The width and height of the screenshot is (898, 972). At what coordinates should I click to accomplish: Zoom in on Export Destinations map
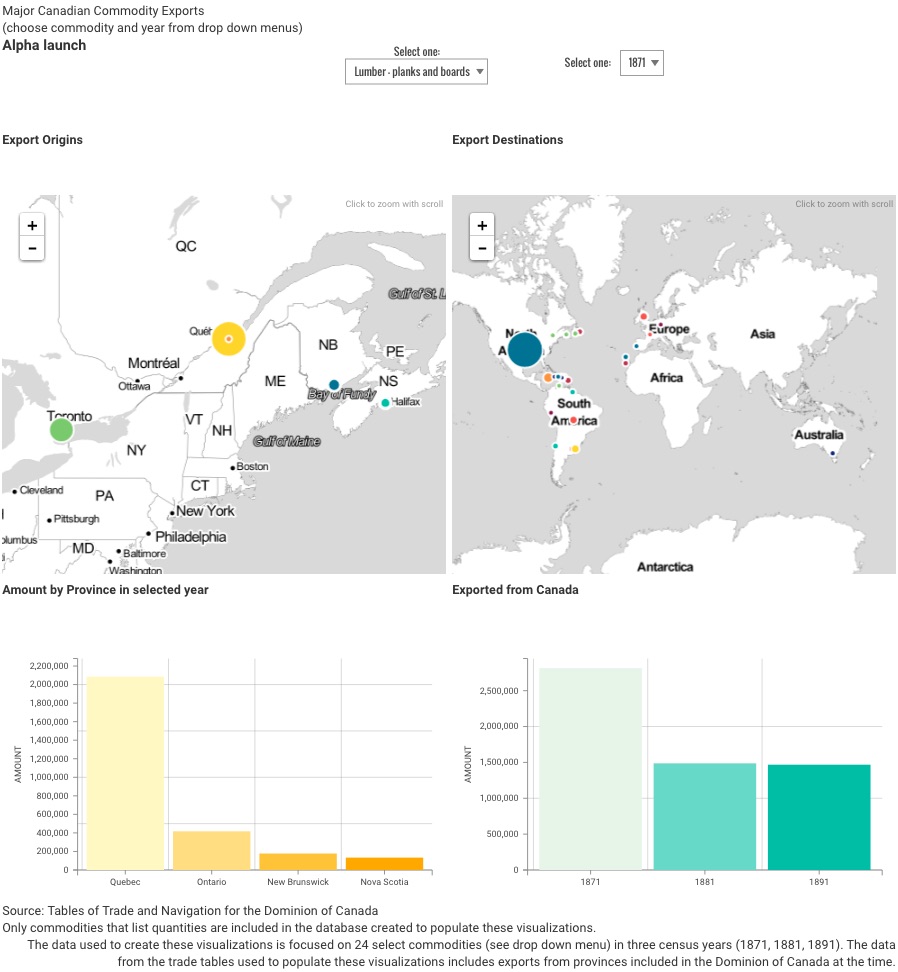pyautogui.click(x=482, y=226)
